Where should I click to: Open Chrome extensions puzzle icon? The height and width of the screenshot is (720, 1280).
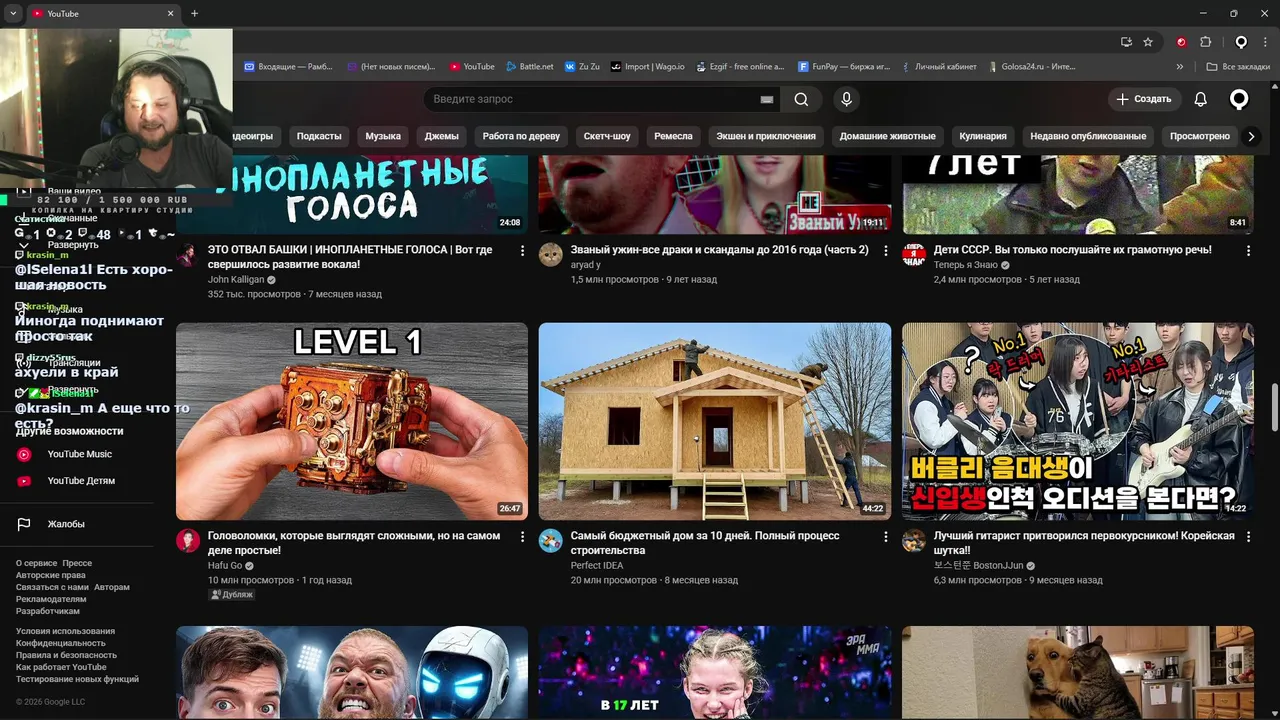(x=1205, y=42)
